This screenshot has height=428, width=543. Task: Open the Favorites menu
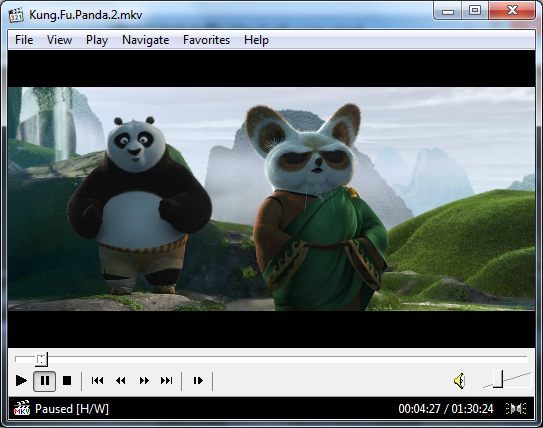(206, 40)
